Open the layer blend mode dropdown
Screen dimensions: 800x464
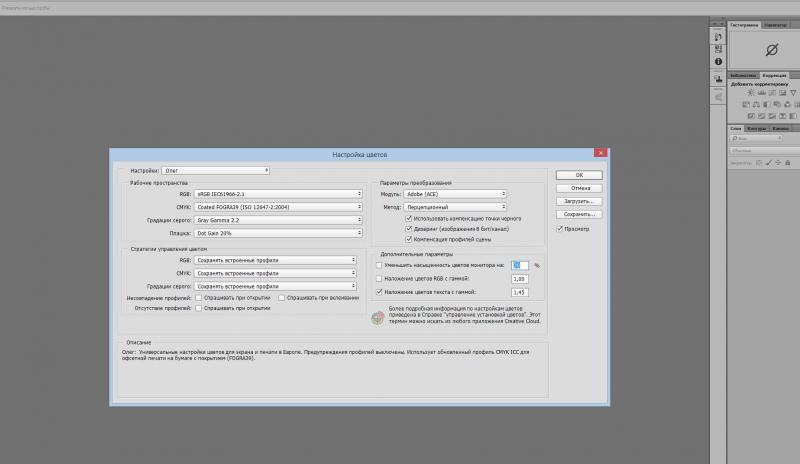pos(764,151)
